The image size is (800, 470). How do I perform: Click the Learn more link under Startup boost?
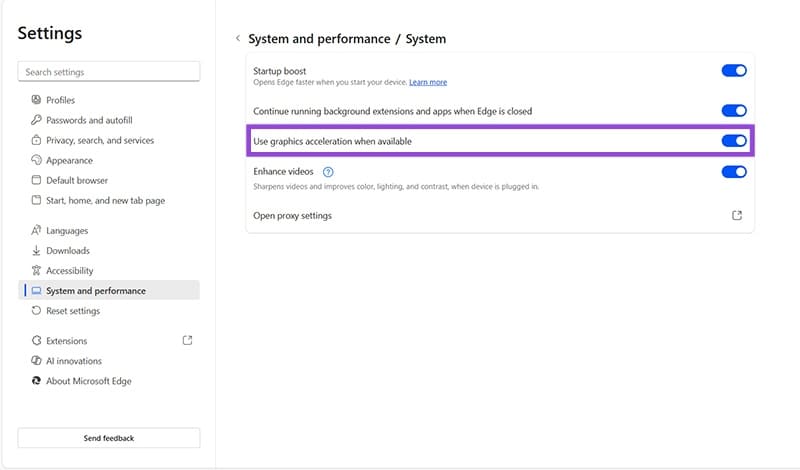point(428,82)
